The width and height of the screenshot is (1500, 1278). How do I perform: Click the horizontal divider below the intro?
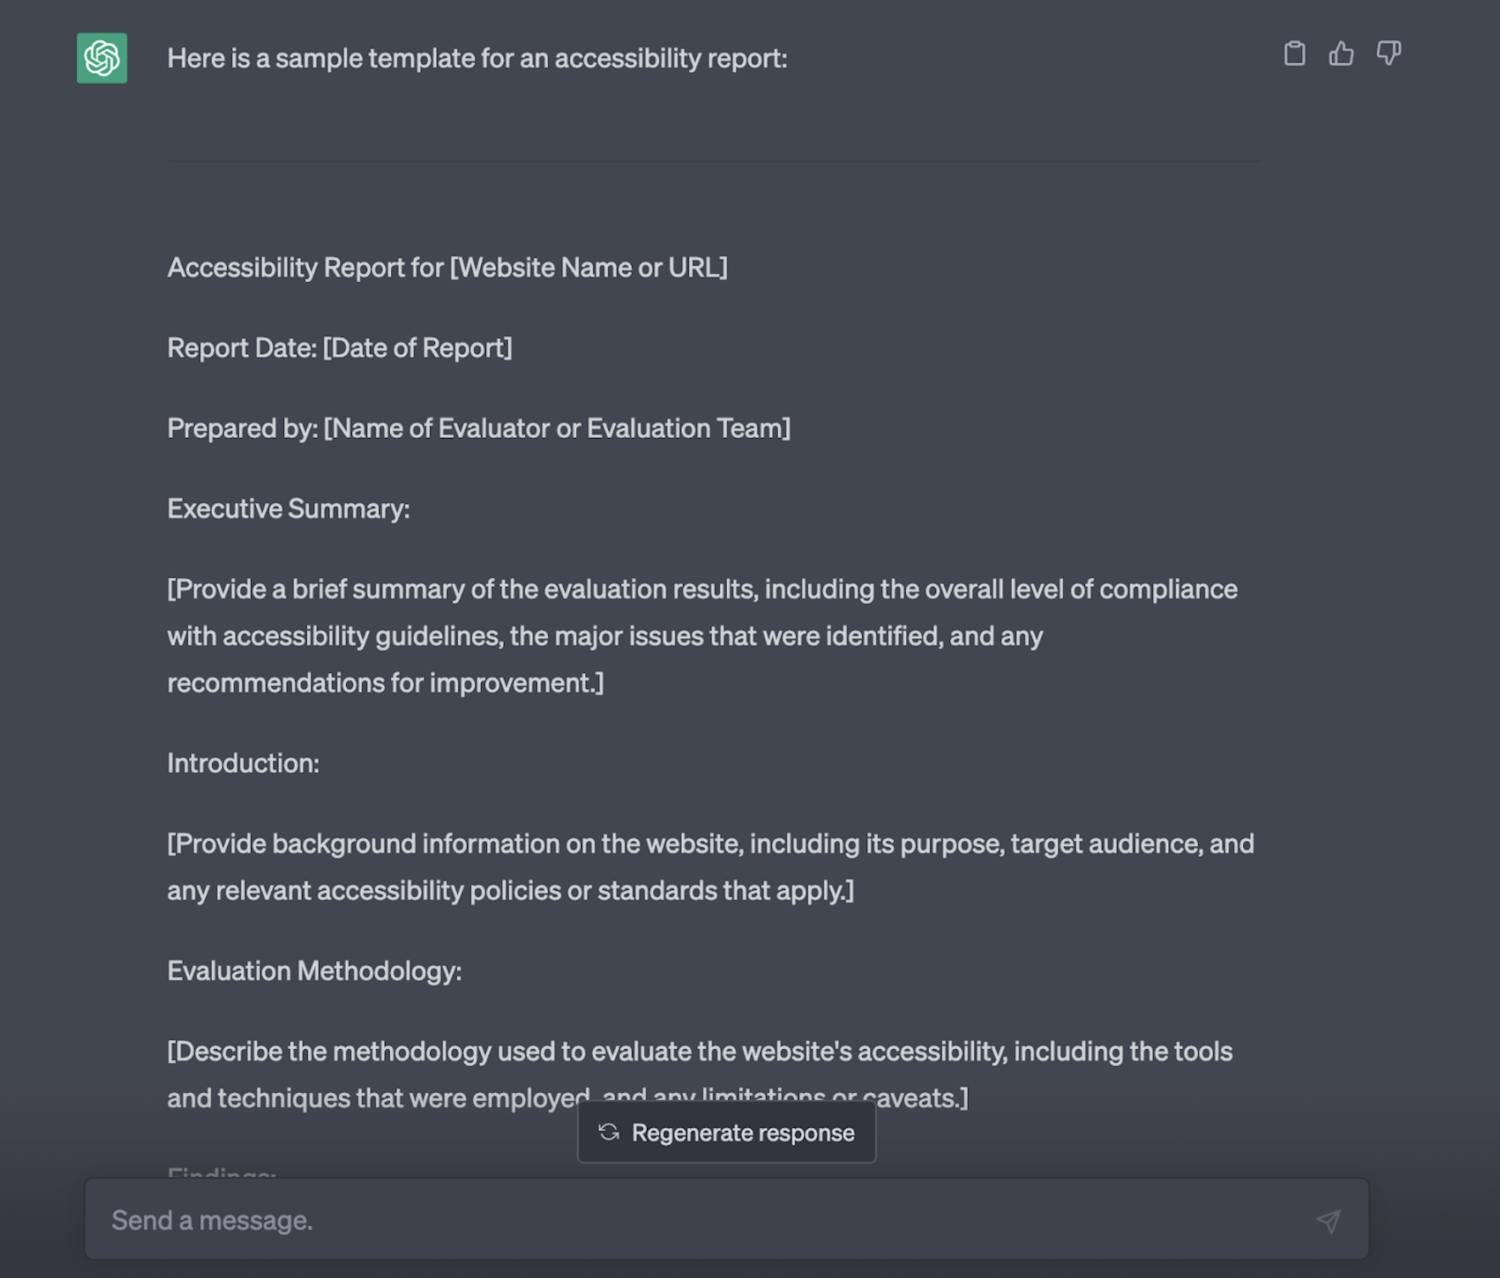712,161
